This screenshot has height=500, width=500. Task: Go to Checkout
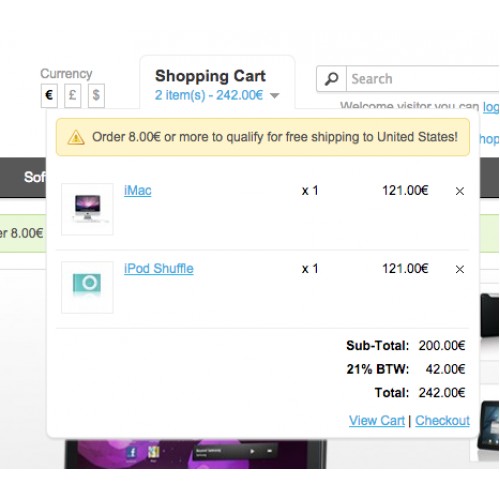tap(442, 421)
